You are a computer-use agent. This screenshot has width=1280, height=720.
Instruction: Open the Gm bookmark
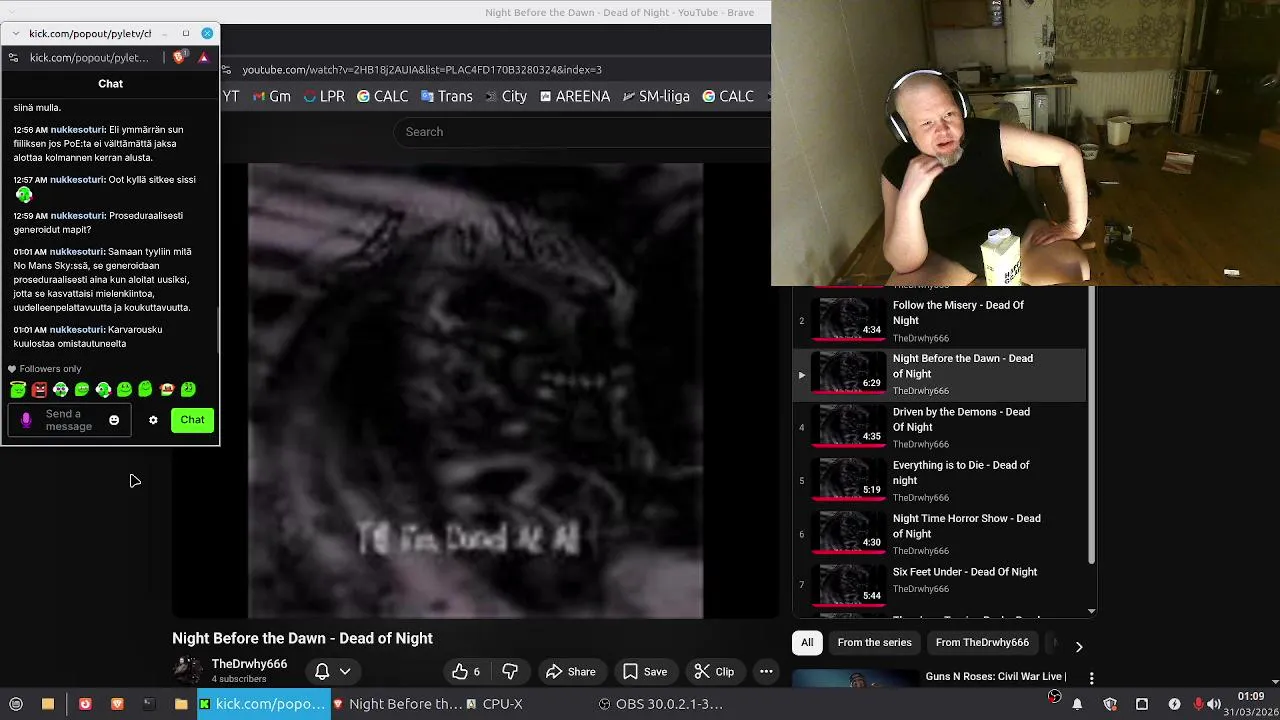[272, 96]
